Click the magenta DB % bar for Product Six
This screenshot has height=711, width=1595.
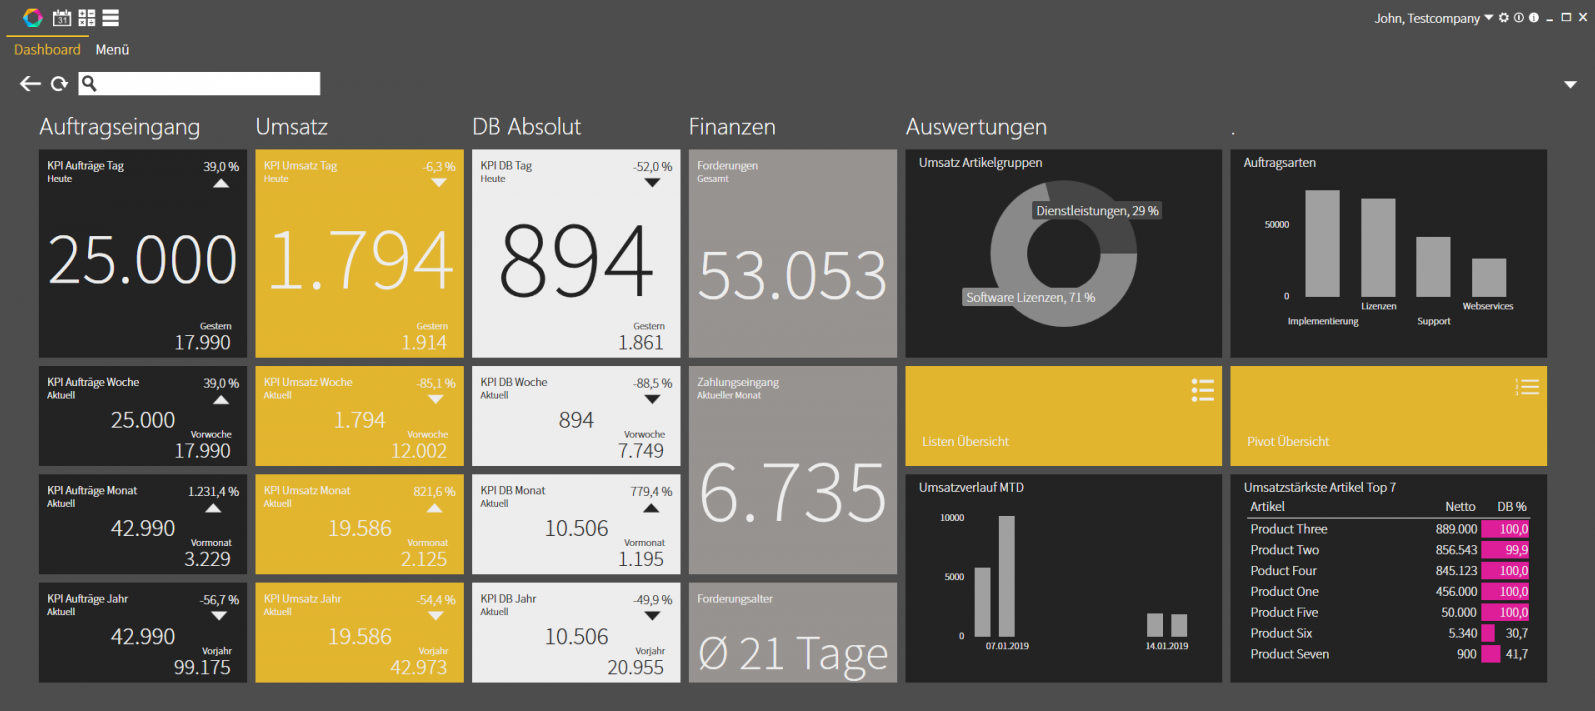[1488, 633]
